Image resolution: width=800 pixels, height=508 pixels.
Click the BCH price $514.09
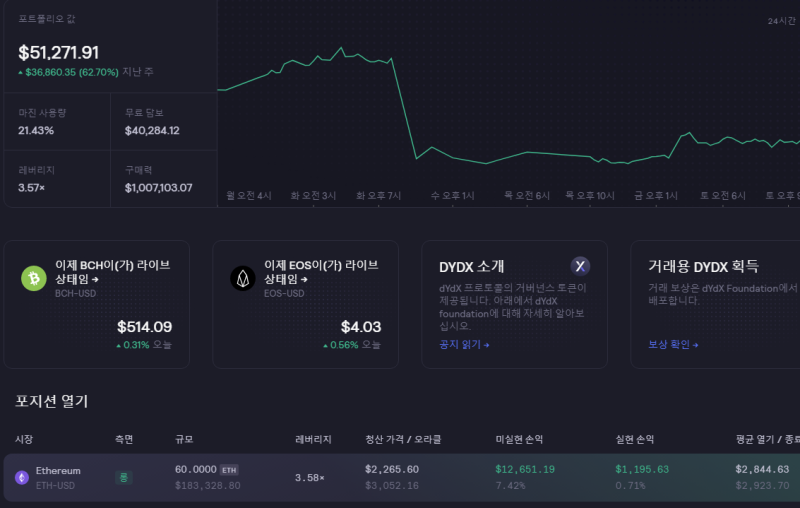144,326
